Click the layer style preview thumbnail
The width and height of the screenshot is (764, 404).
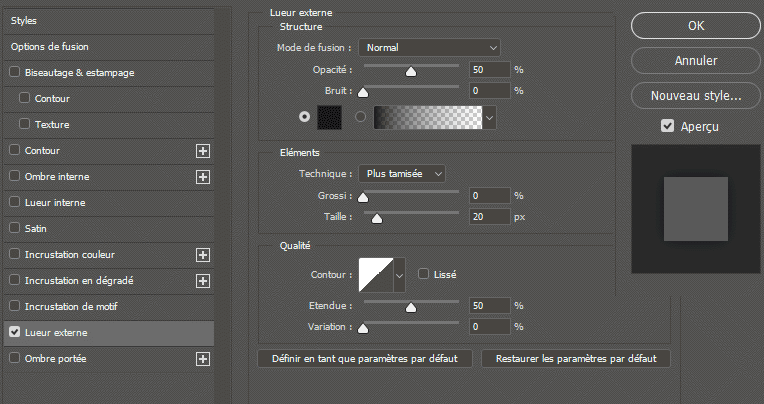point(696,208)
